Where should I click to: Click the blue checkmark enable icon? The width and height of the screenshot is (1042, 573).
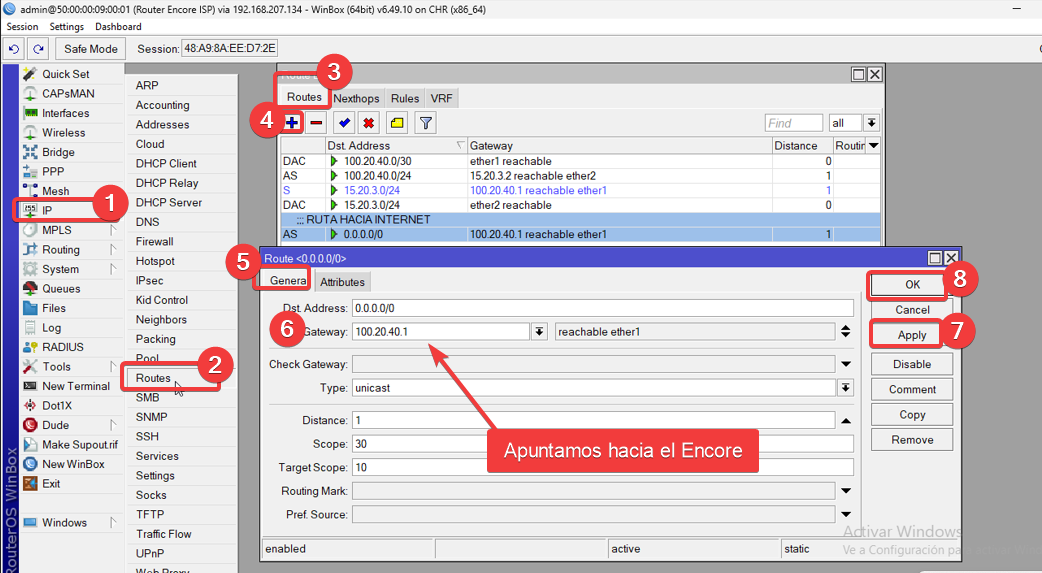[x=344, y=122]
